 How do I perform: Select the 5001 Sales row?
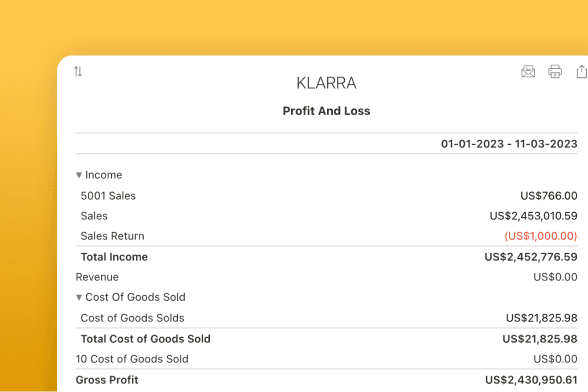coord(326,196)
